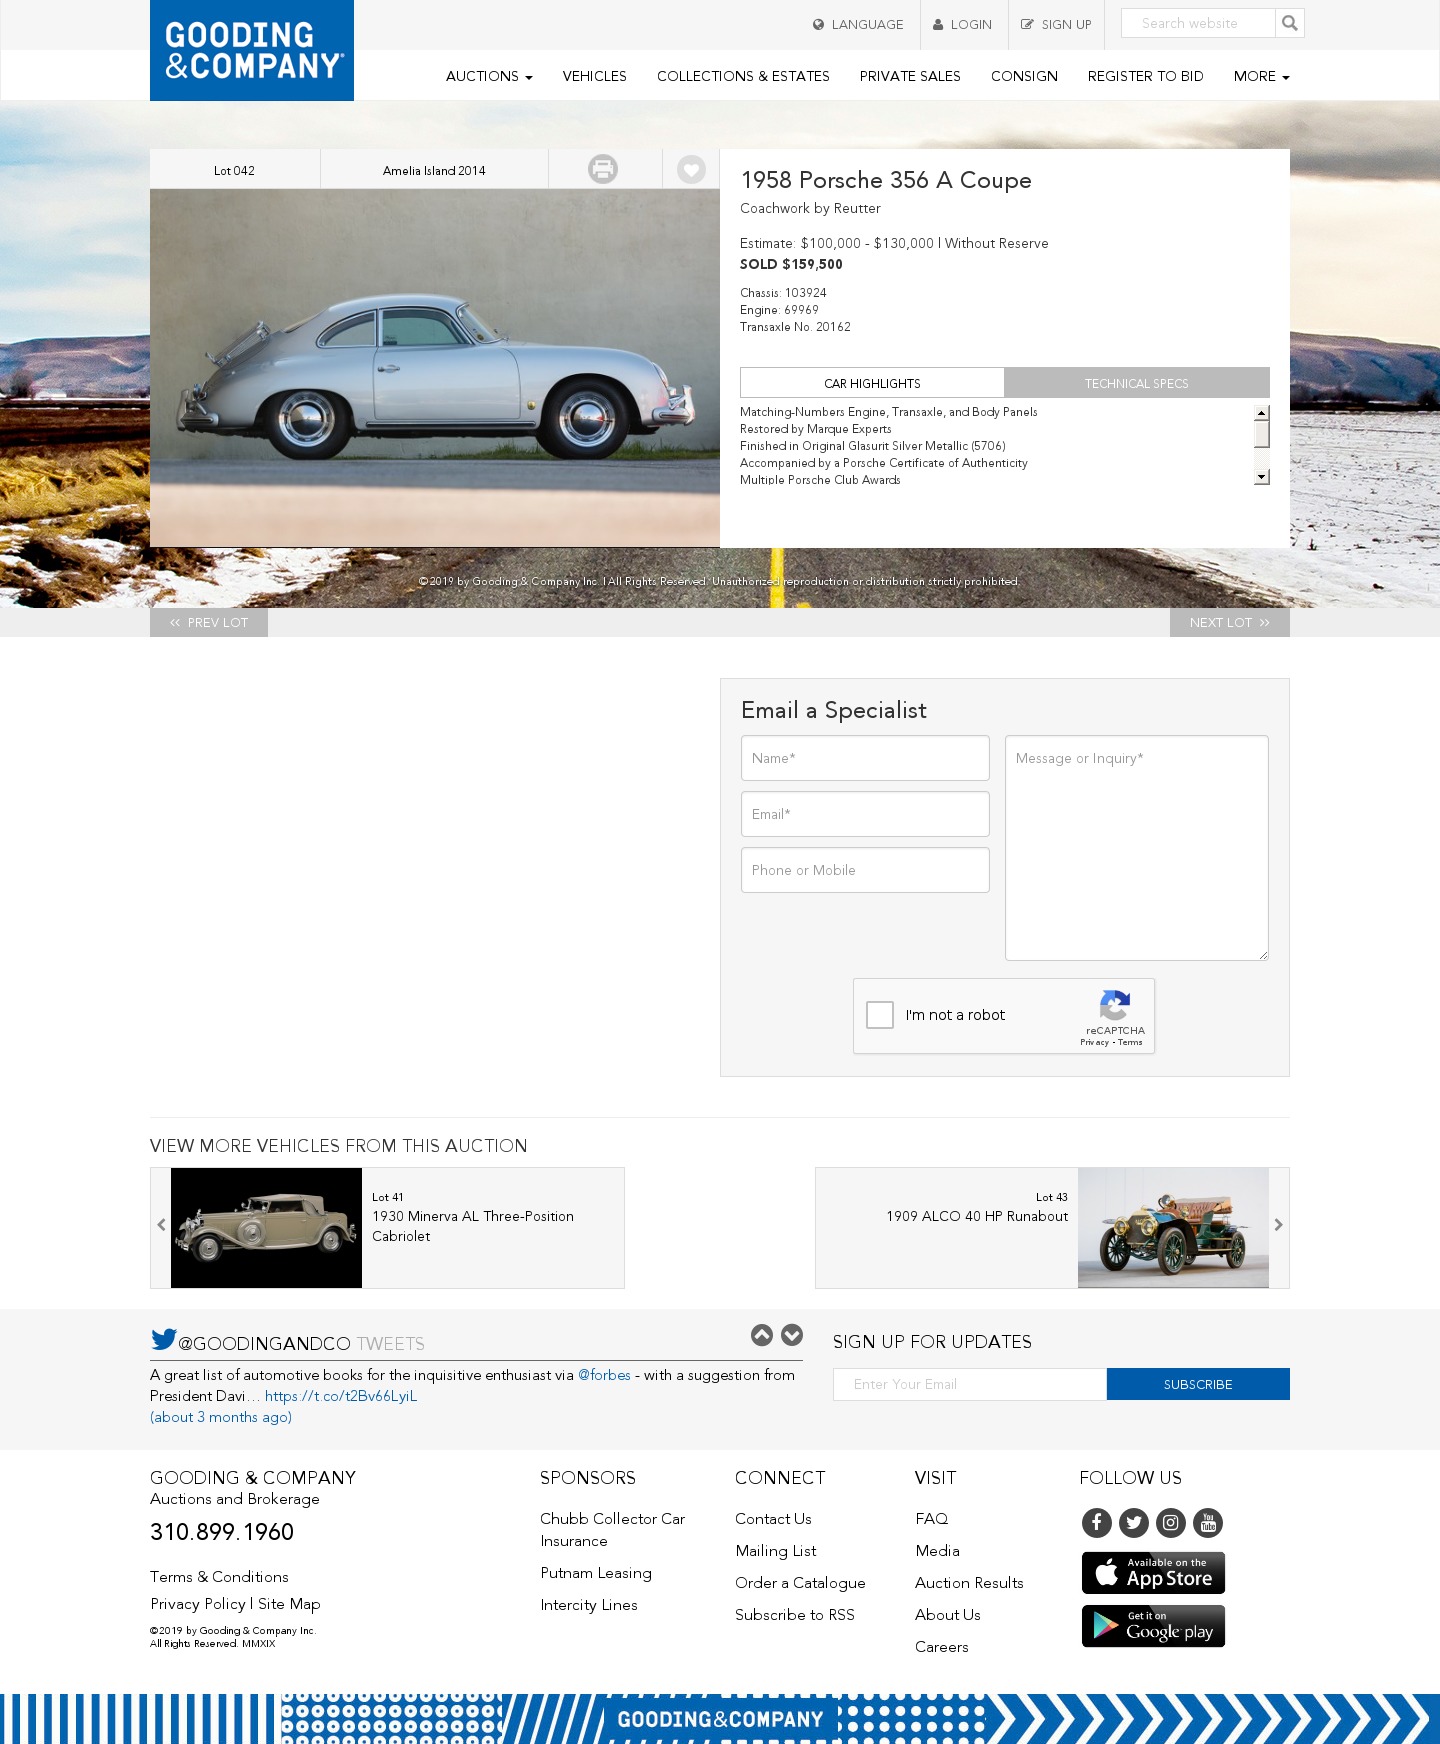Expand the MORE menu
The height and width of the screenshot is (1744, 1440).
point(1261,76)
